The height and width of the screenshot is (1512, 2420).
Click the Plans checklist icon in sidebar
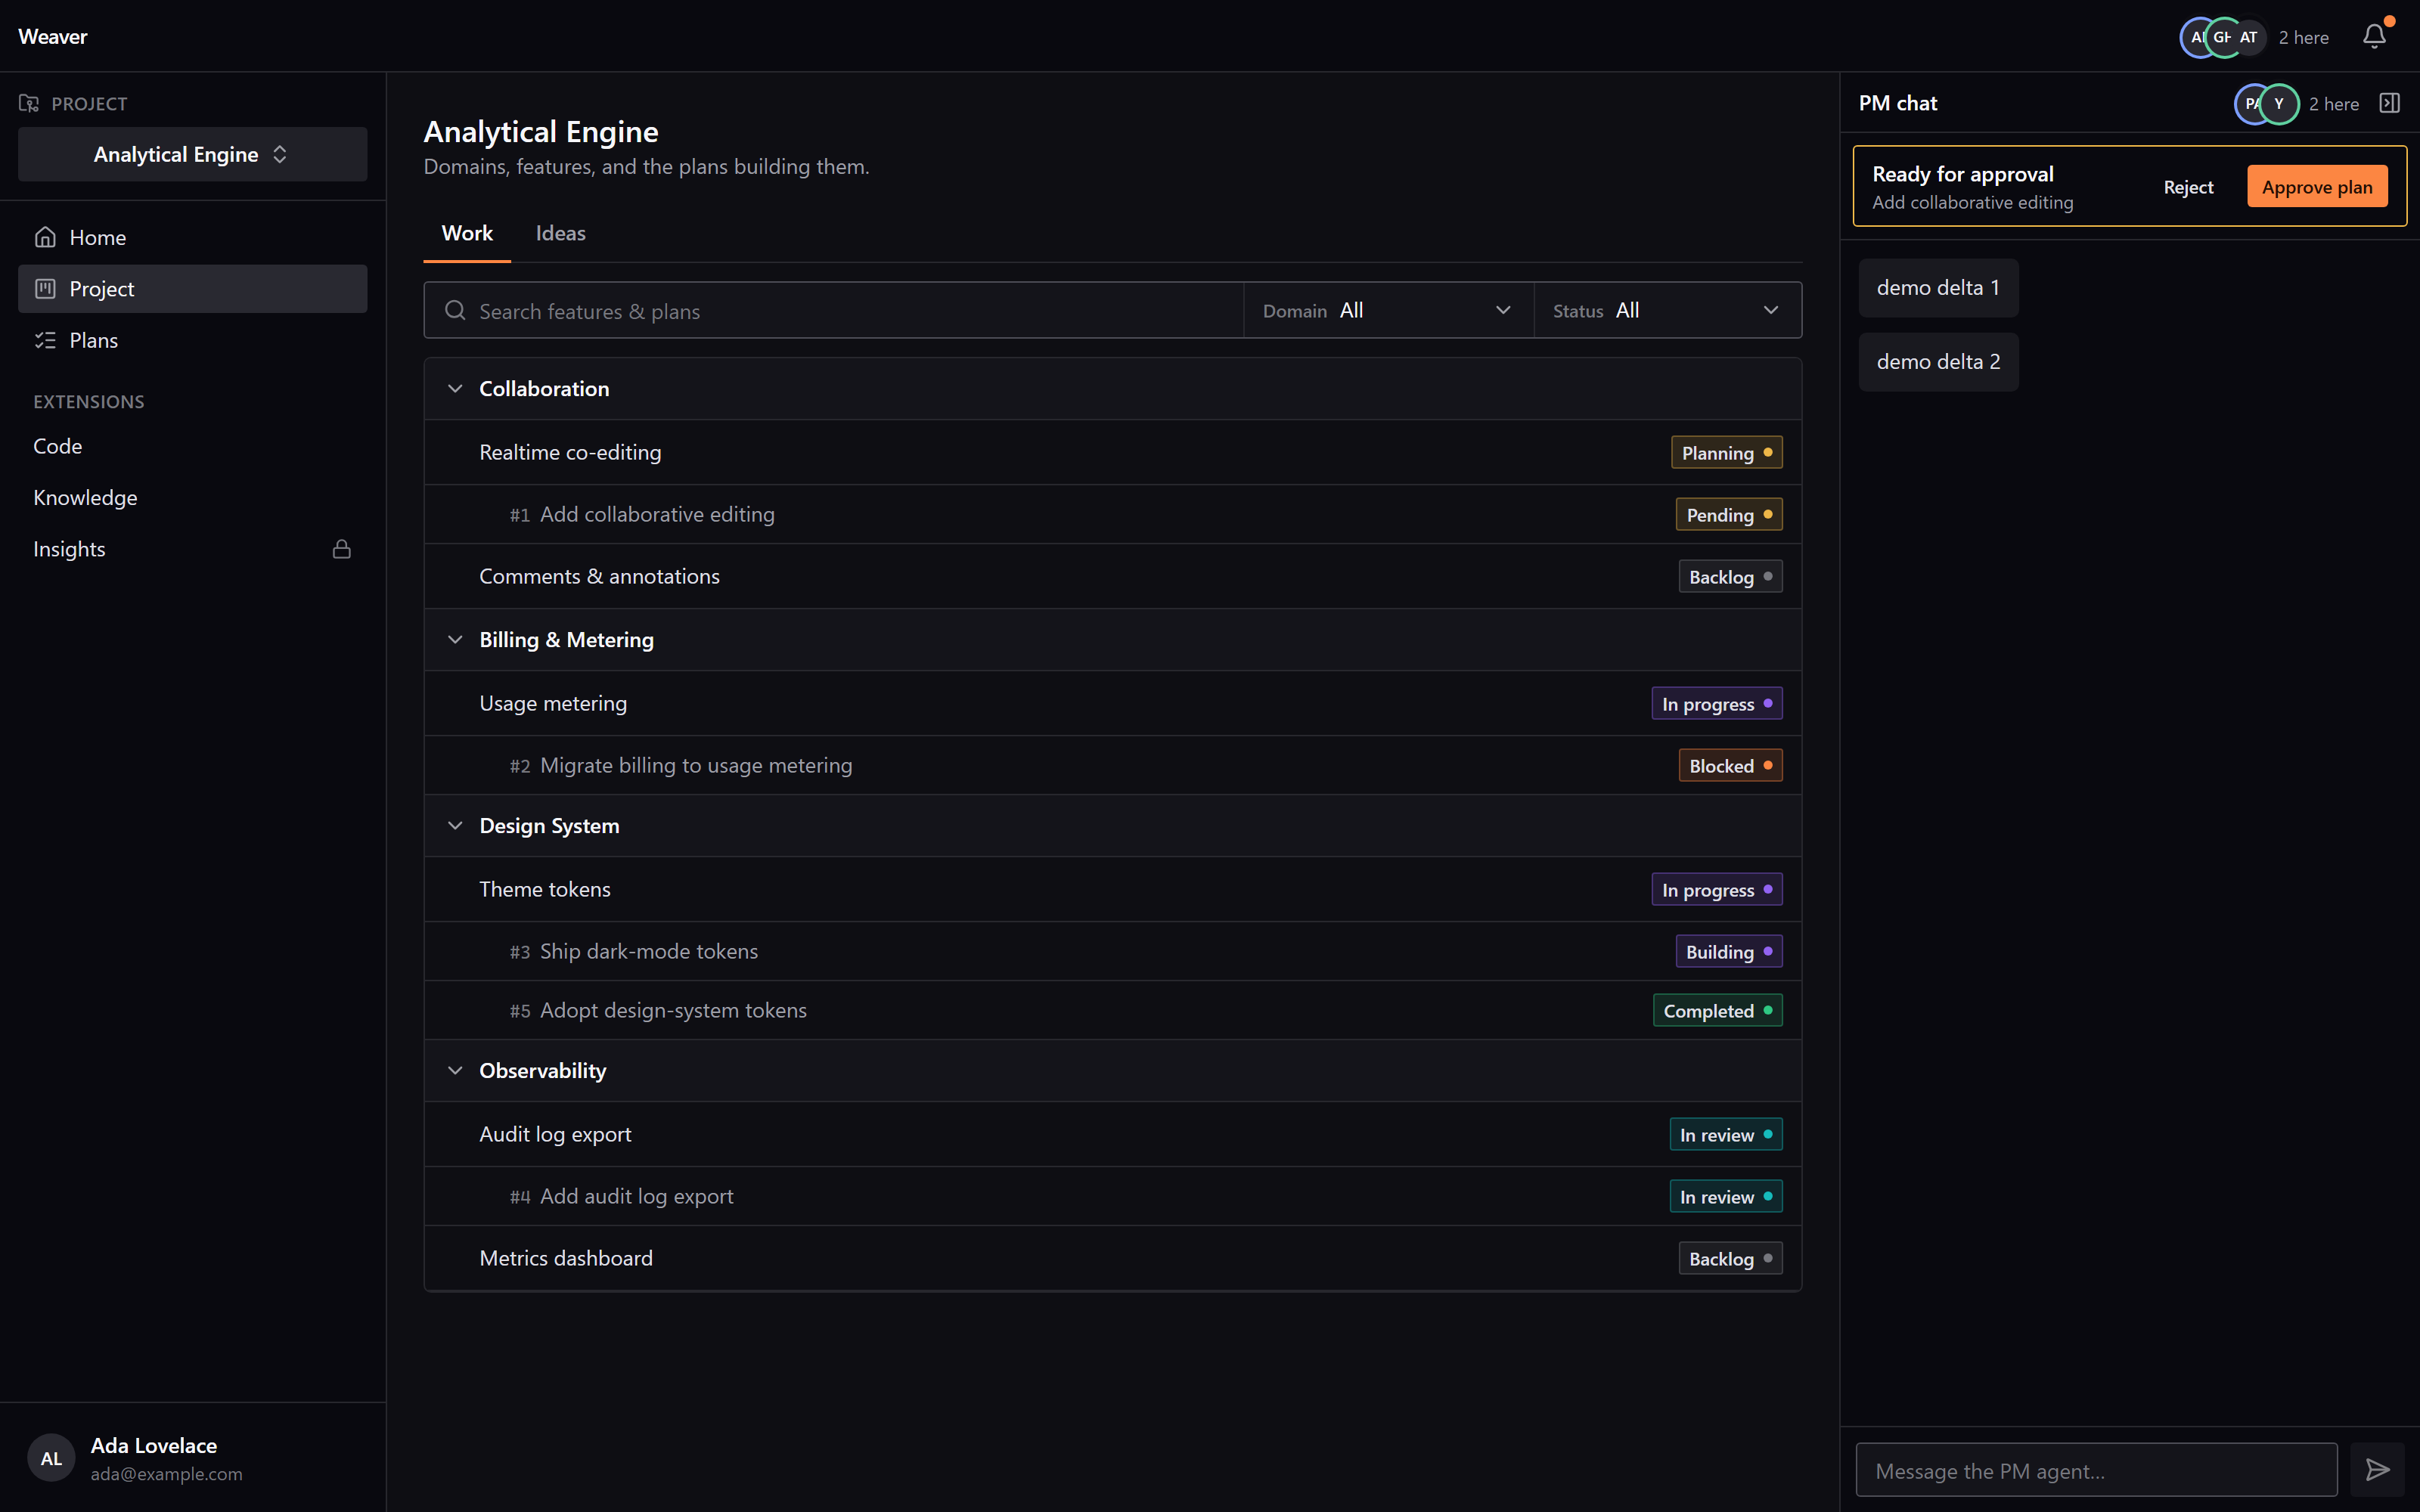(x=45, y=340)
